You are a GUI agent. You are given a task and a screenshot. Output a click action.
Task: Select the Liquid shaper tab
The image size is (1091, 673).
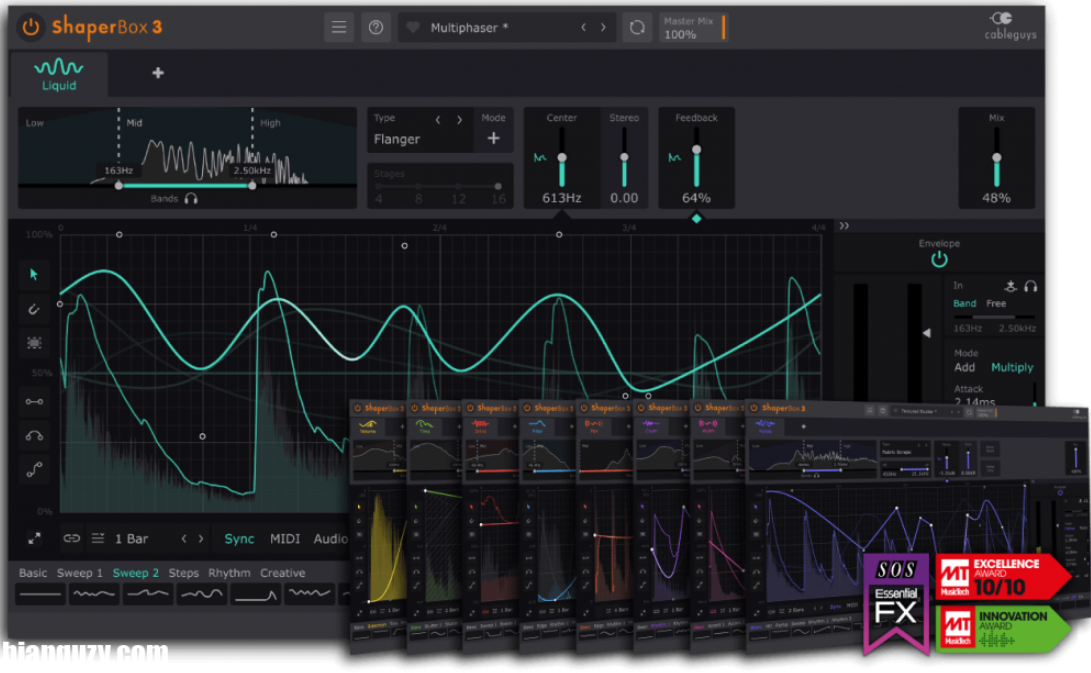coord(59,74)
